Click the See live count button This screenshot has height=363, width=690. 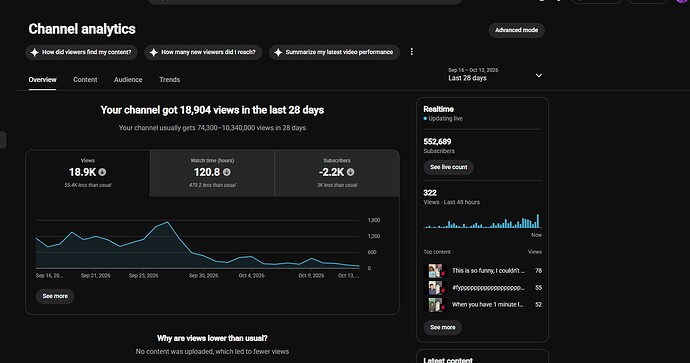[x=448, y=167]
